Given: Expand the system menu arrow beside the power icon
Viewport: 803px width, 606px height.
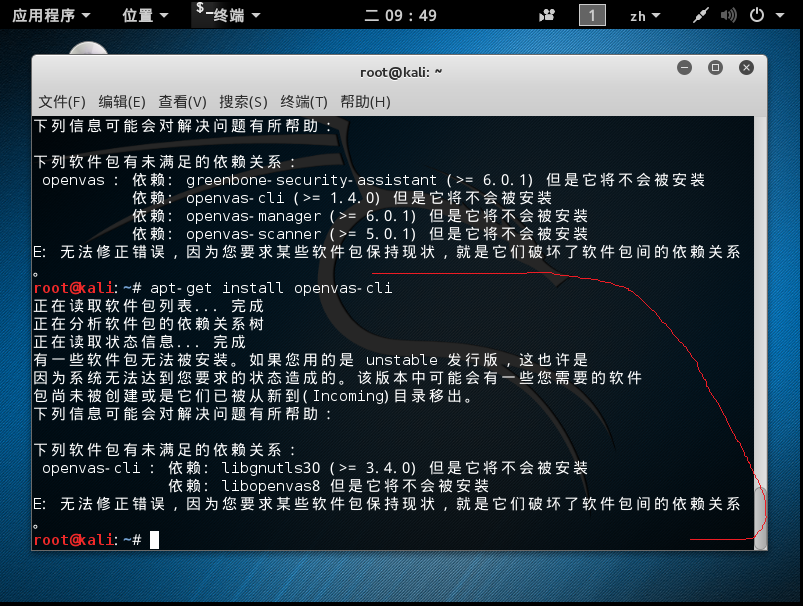Looking at the screenshot, I should click(x=780, y=15).
